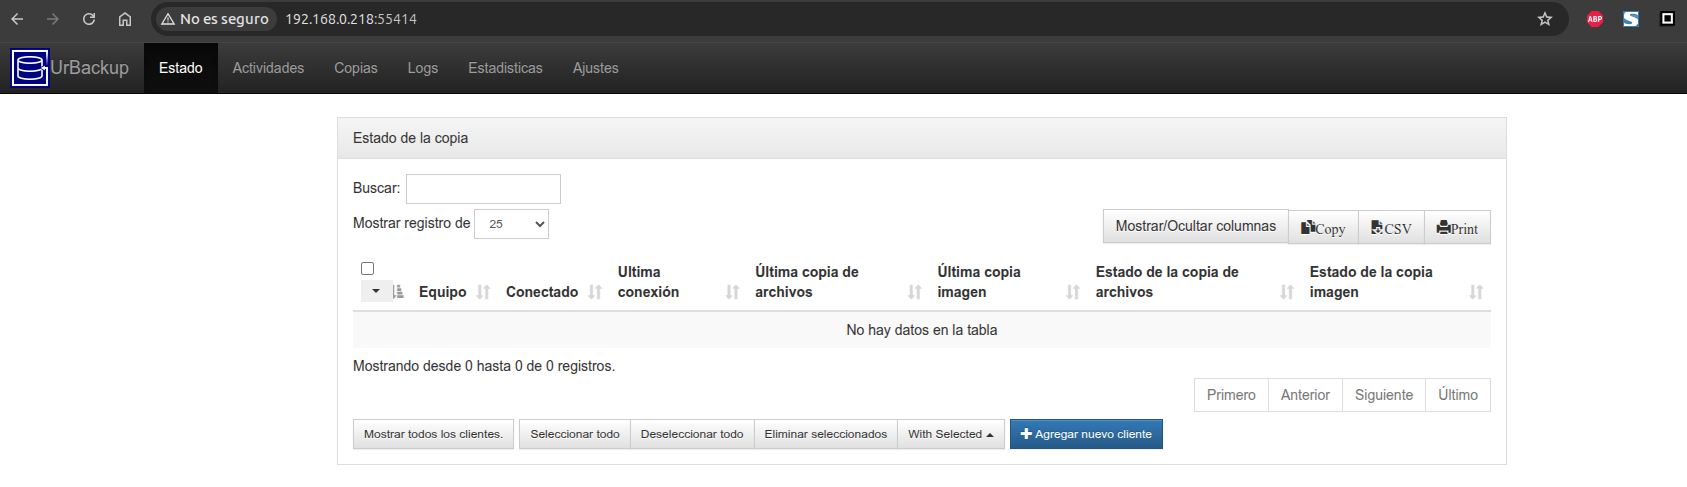Viewport: 1687px width, 487px height.
Task: Reload the page with the browser refresh icon
Action: [x=89, y=19]
